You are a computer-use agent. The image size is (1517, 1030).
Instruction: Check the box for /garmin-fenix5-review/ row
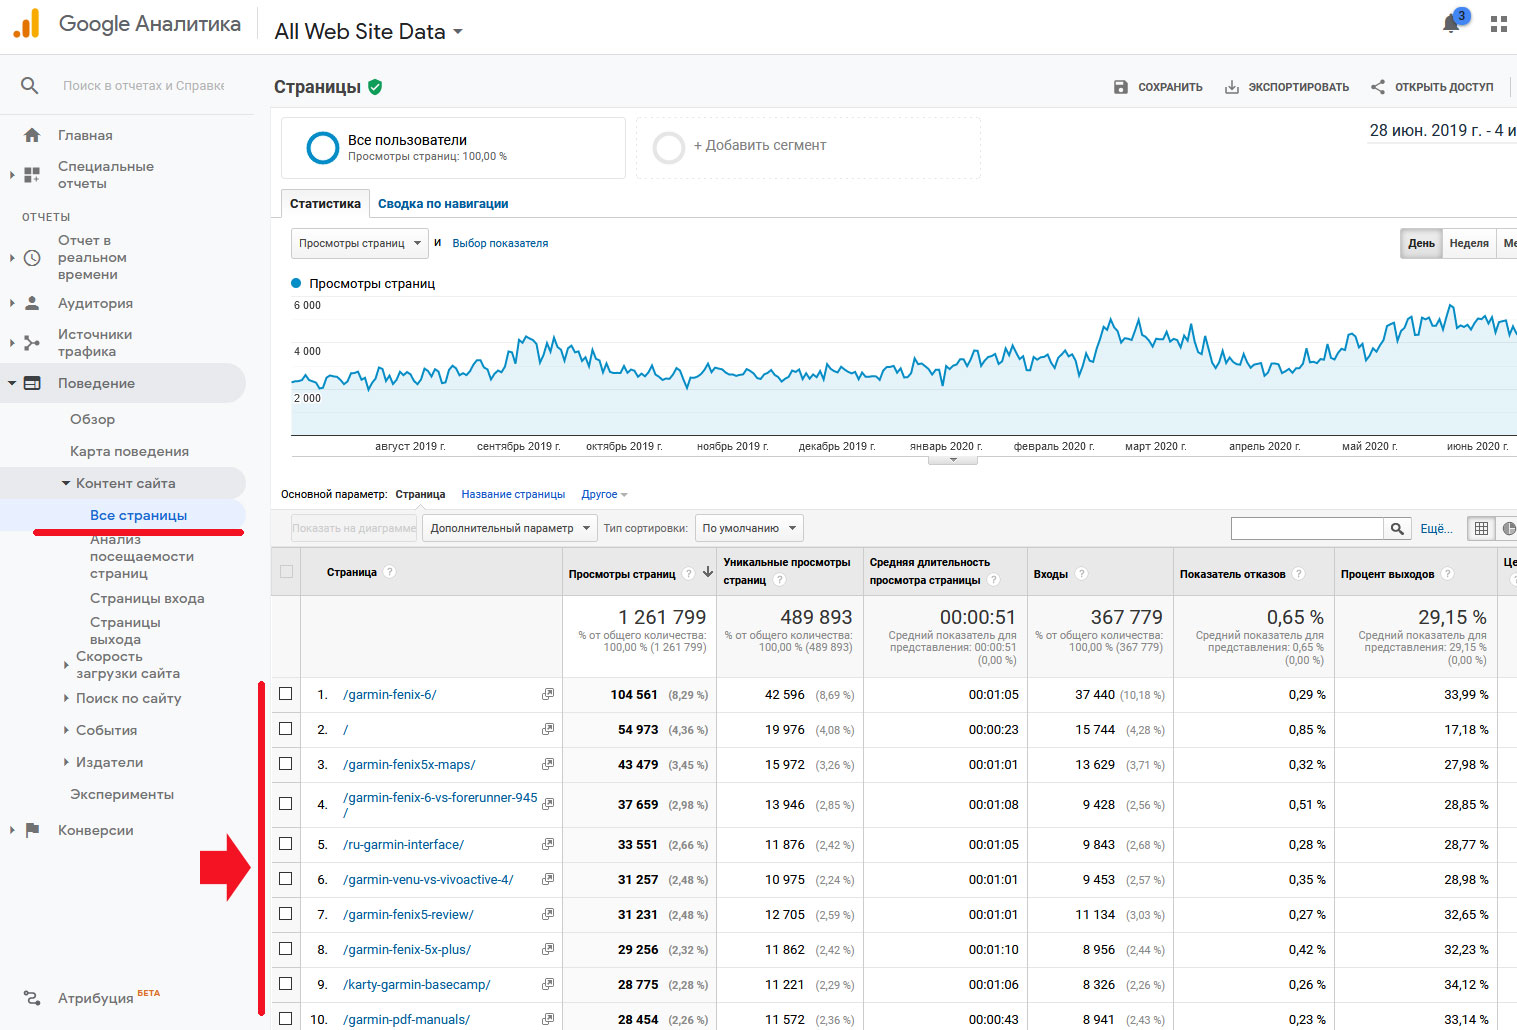(x=286, y=914)
